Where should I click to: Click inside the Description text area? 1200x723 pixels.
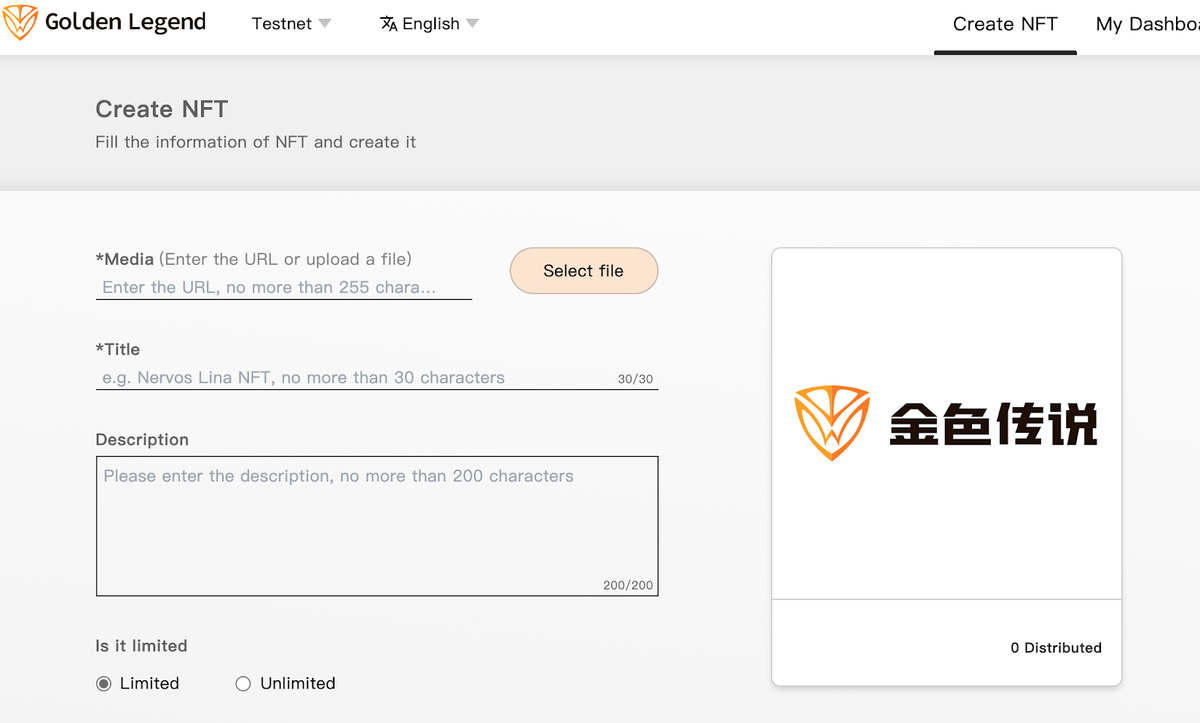click(377, 526)
